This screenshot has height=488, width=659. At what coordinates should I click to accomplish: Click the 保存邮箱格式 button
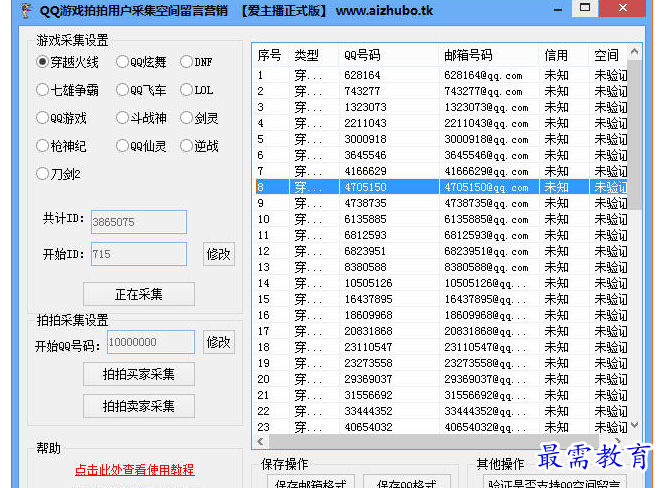[311, 483]
